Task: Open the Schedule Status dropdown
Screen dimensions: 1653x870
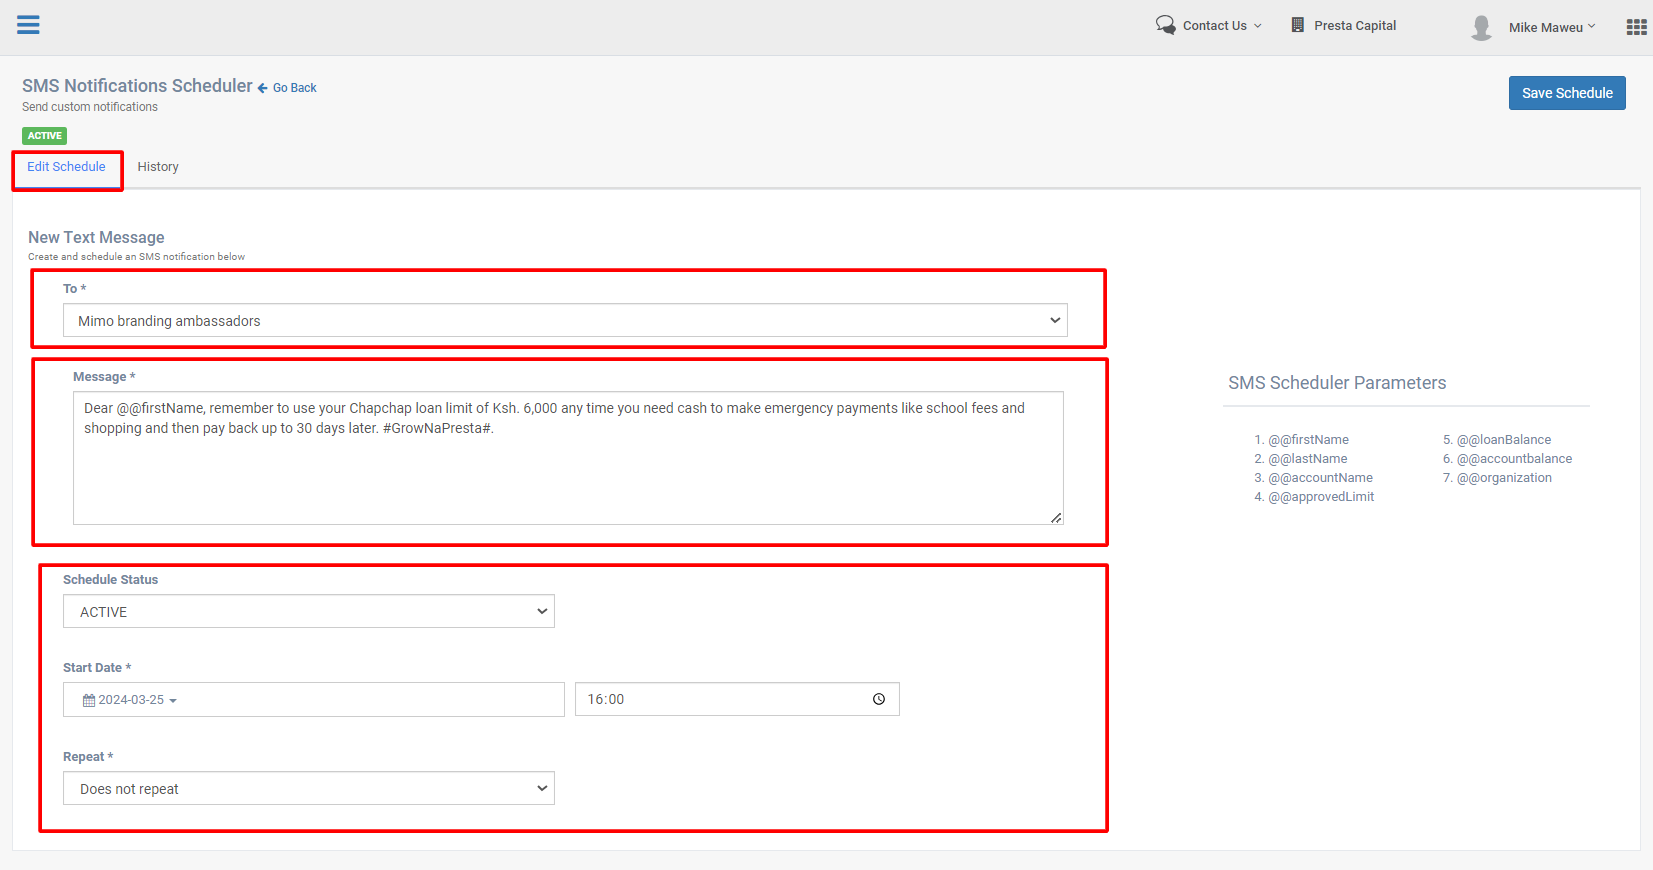Action: coord(308,611)
